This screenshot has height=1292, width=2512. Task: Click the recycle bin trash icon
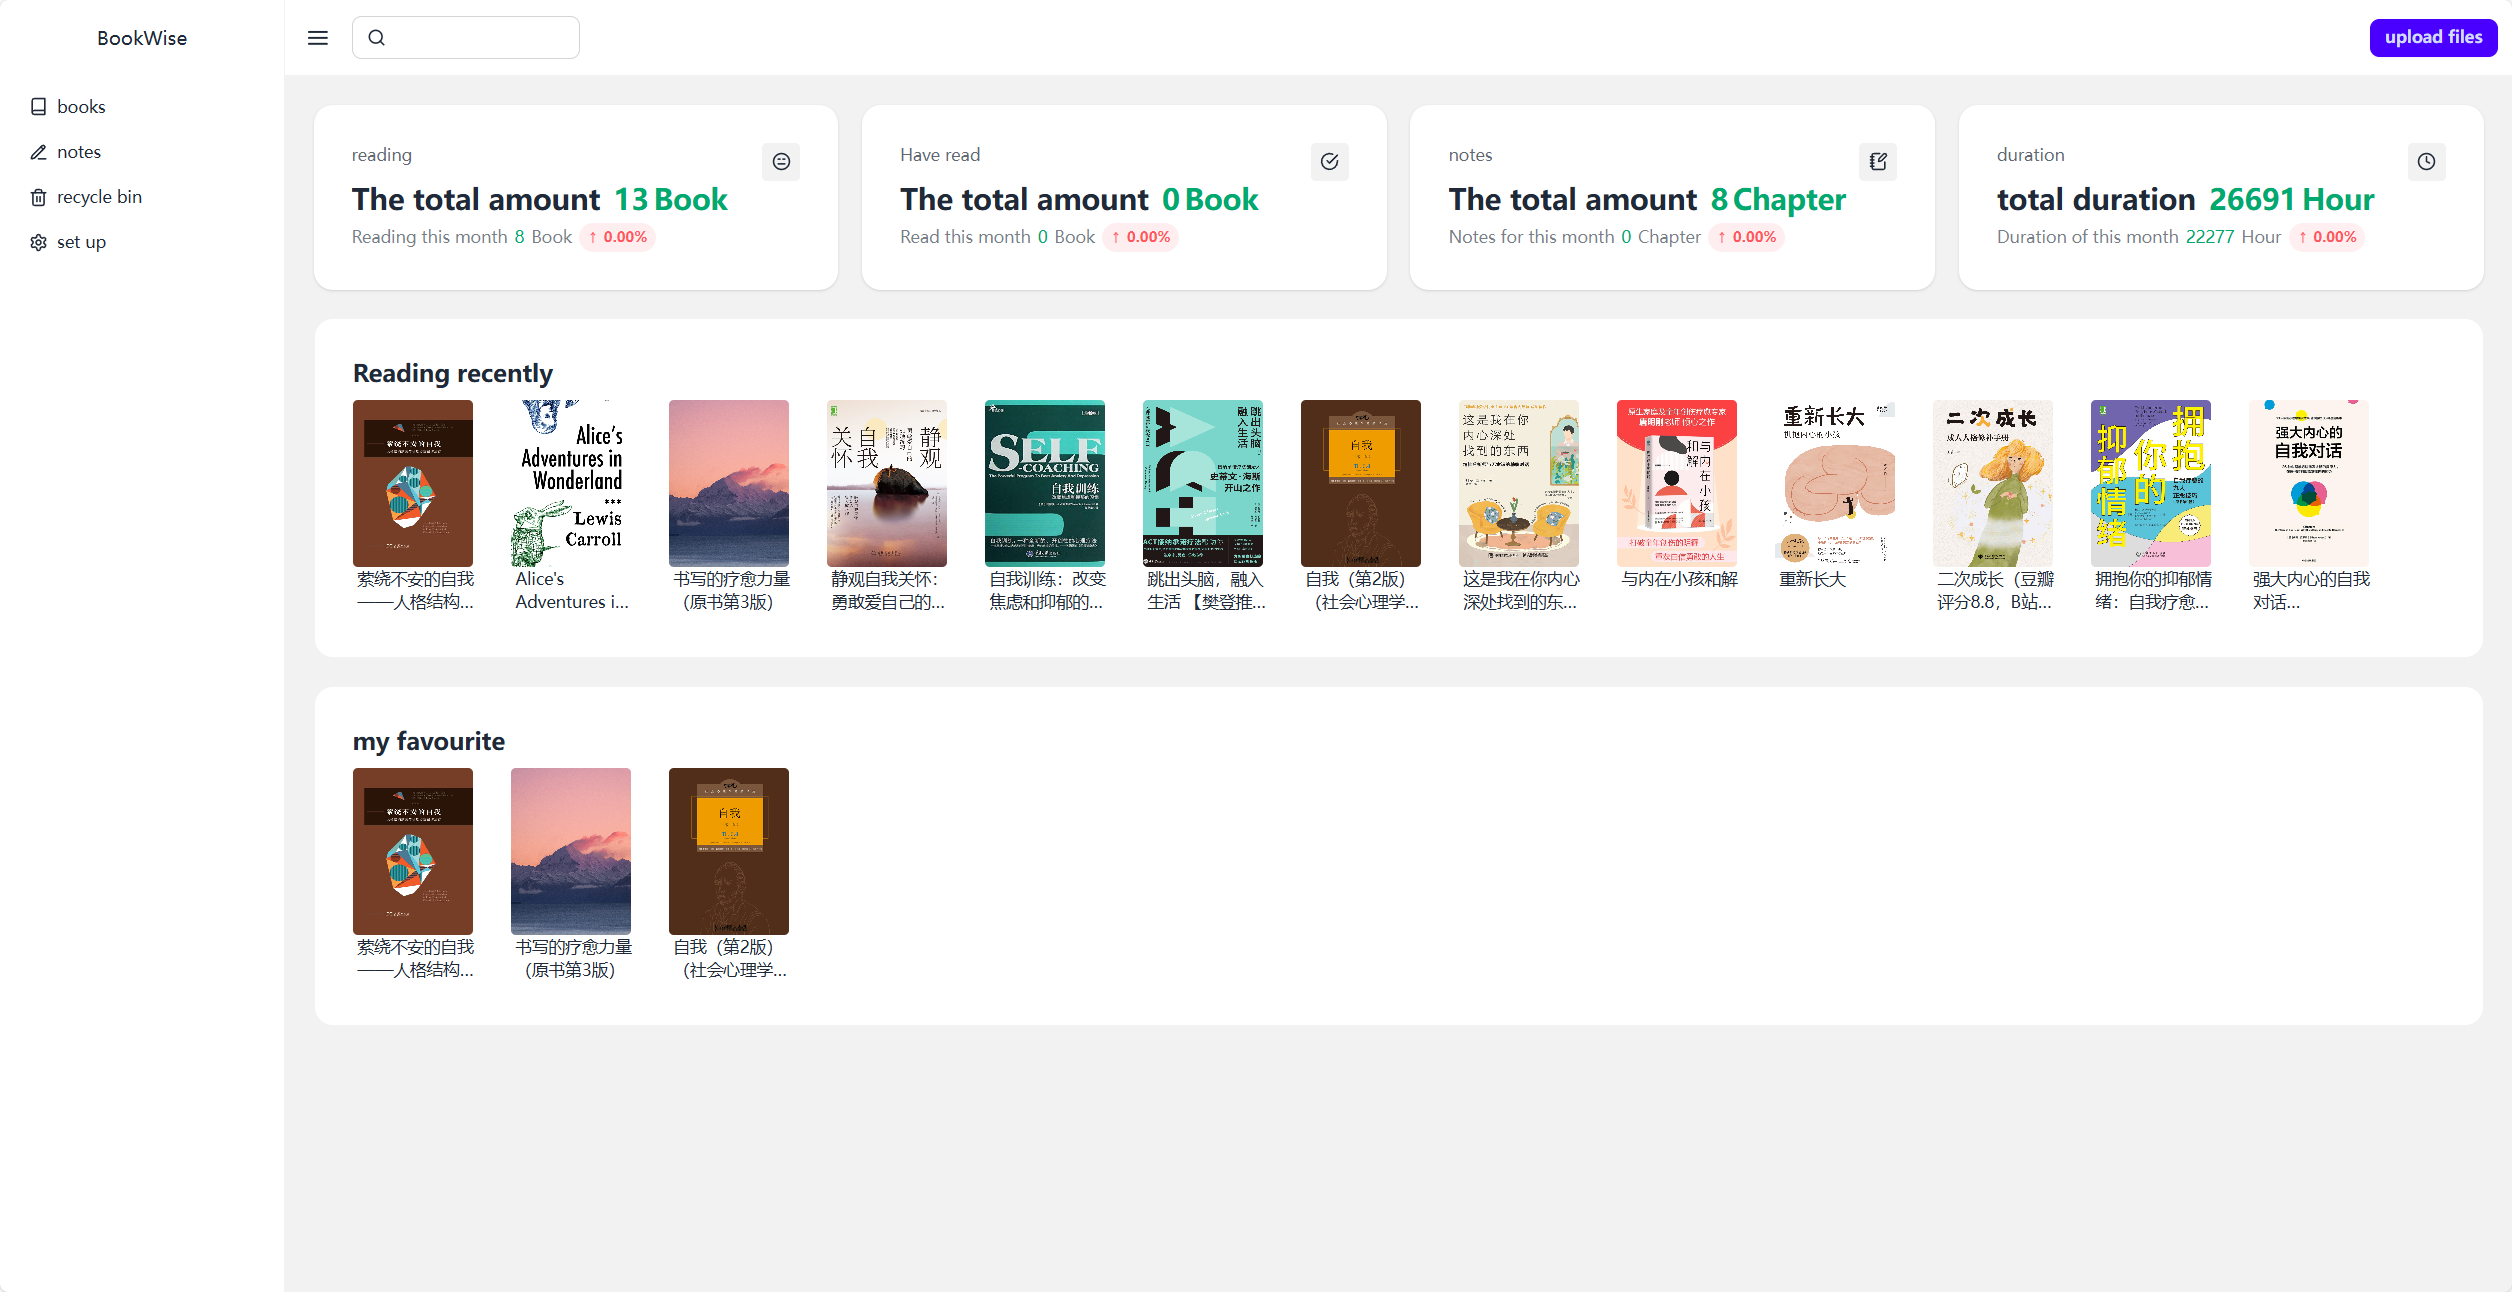click(x=38, y=197)
